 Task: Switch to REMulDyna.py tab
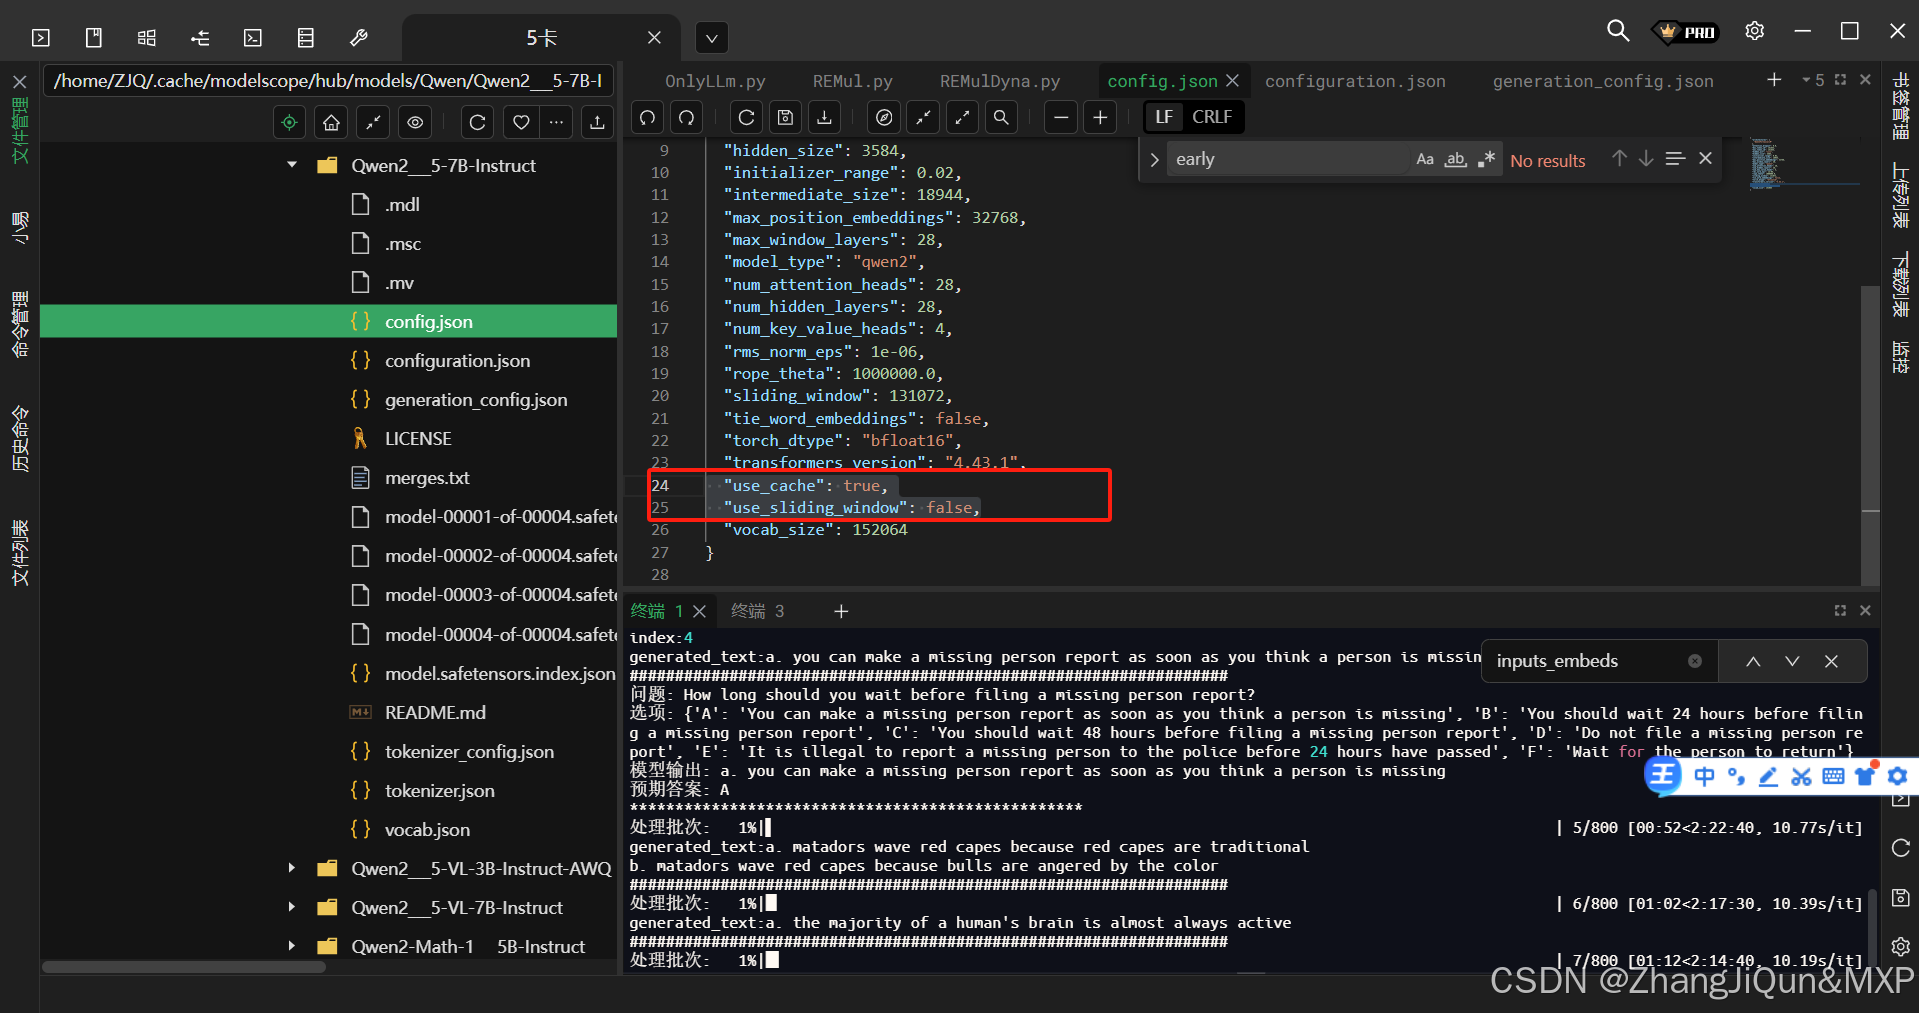click(1000, 81)
